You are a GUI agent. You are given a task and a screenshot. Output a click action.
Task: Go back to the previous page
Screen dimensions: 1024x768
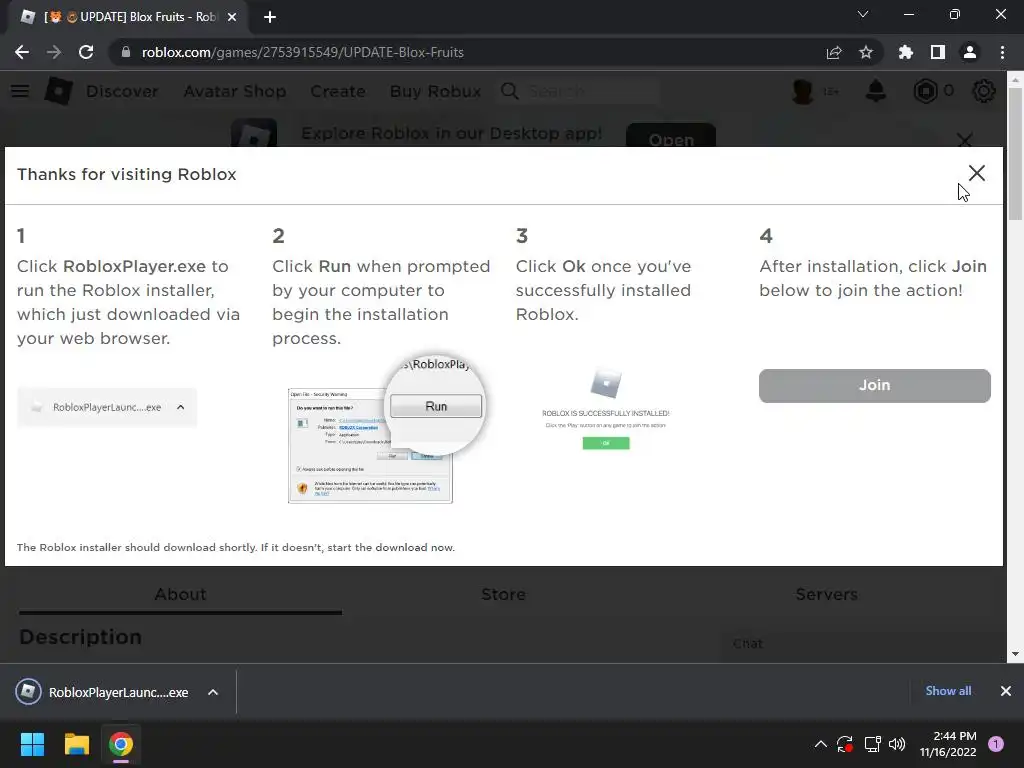22,52
